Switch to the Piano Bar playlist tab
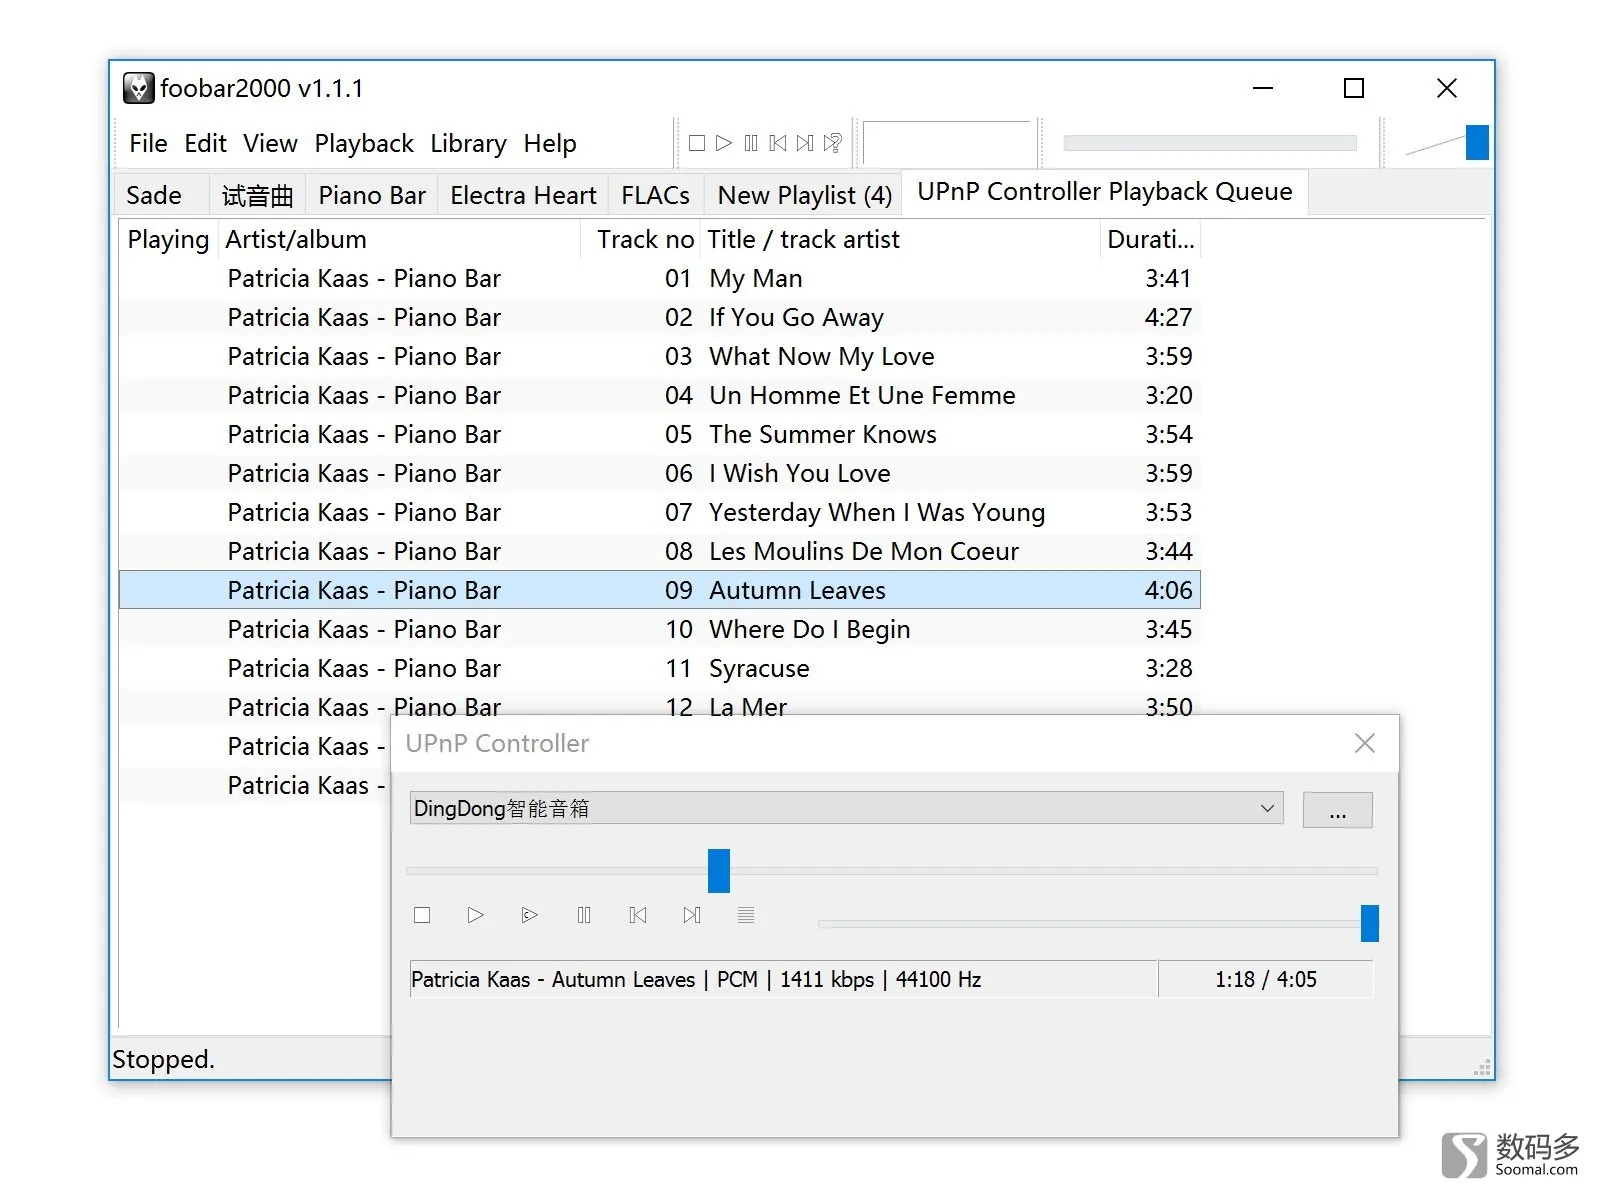This screenshot has width=1600, height=1200. pyautogui.click(x=372, y=195)
